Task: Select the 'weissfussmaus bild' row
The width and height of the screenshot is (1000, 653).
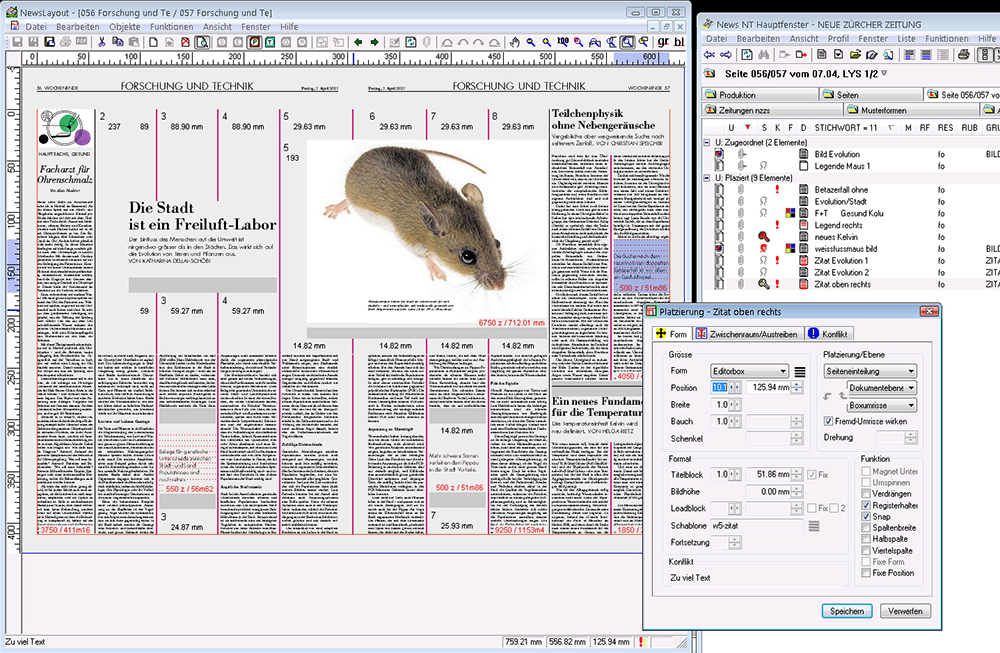Action: pyautogui.click(x=851, y=249)
